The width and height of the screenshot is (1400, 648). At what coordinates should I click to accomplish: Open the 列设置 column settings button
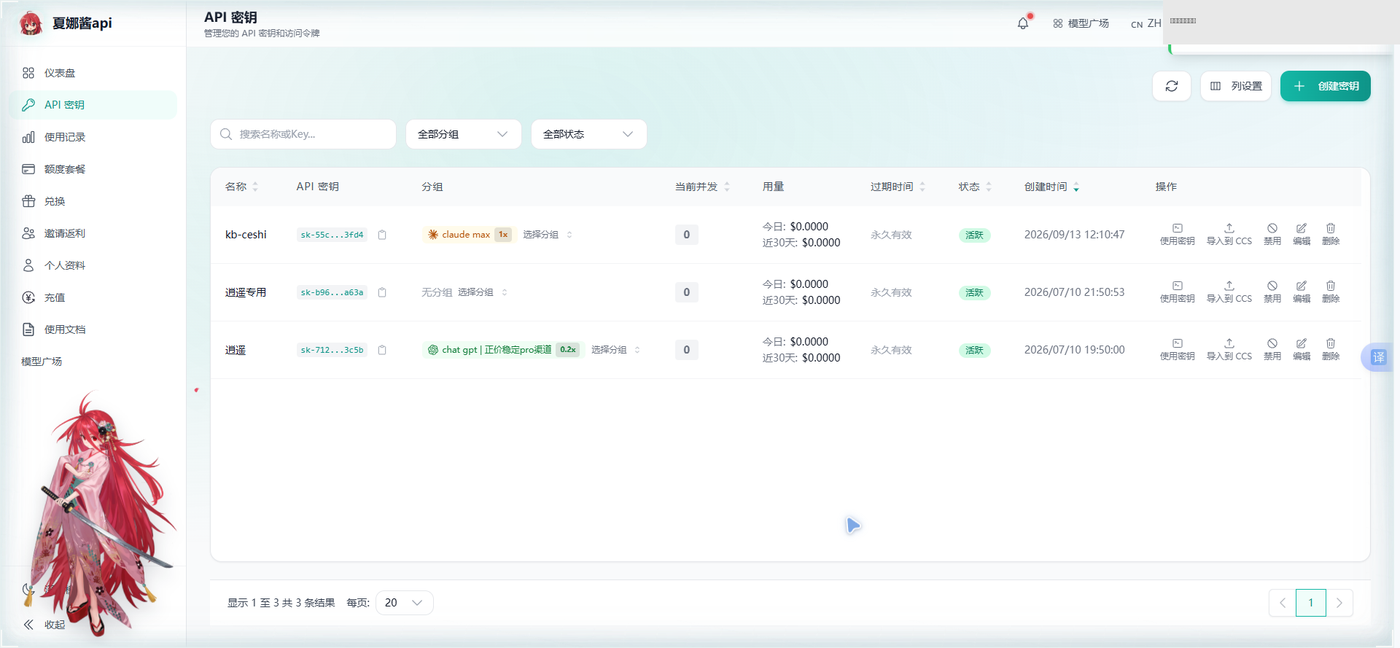tap(1236, 86)
